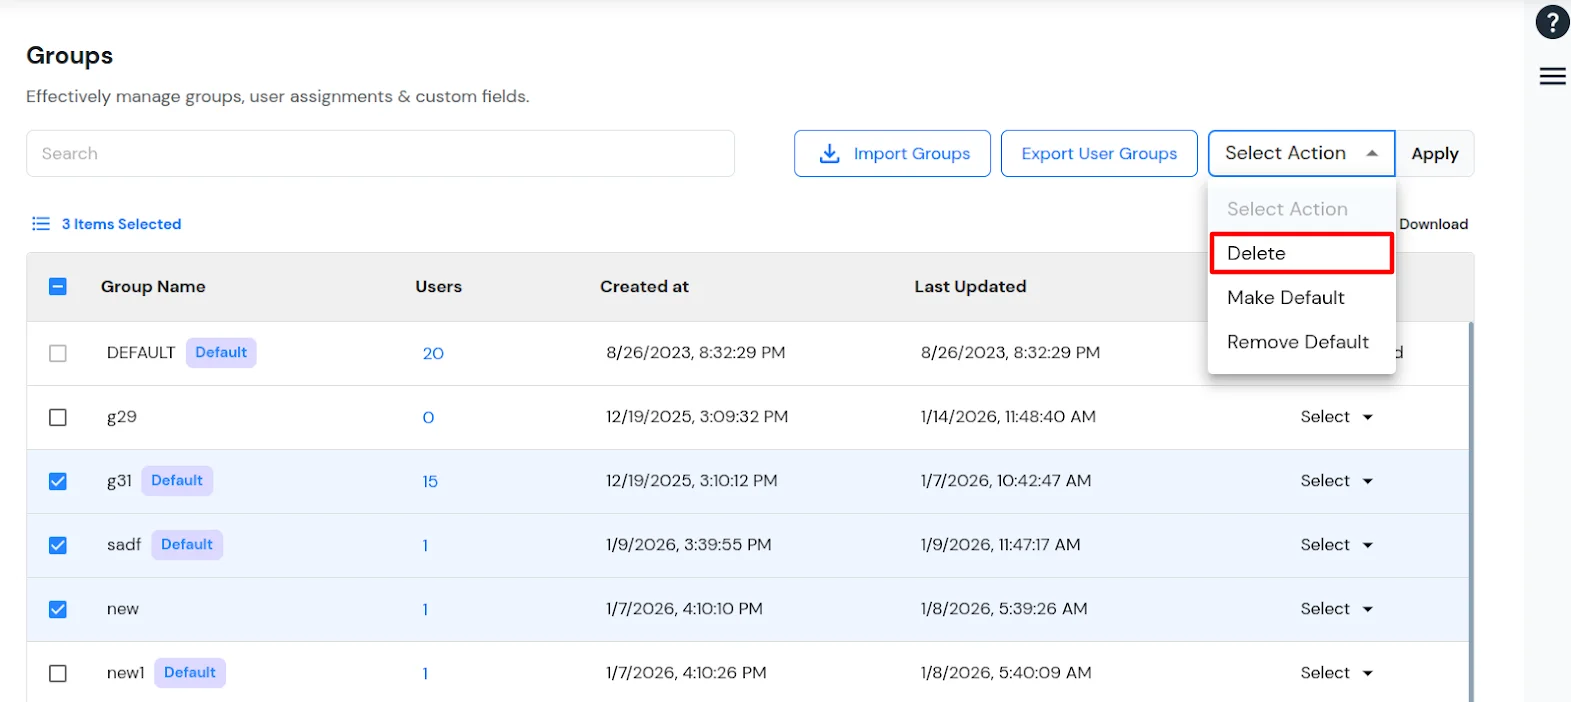Open the Select dropdown for new1
The image size is (1571, 702).
click(x=1336, y=673)
